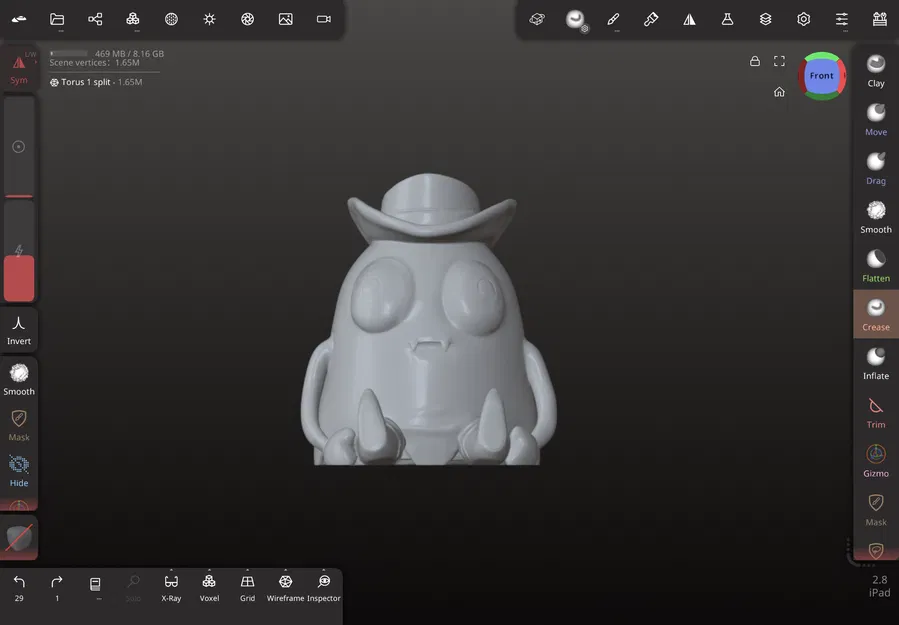
Task: Click the Front view navigation sphere
Action: tap(821, 75)
